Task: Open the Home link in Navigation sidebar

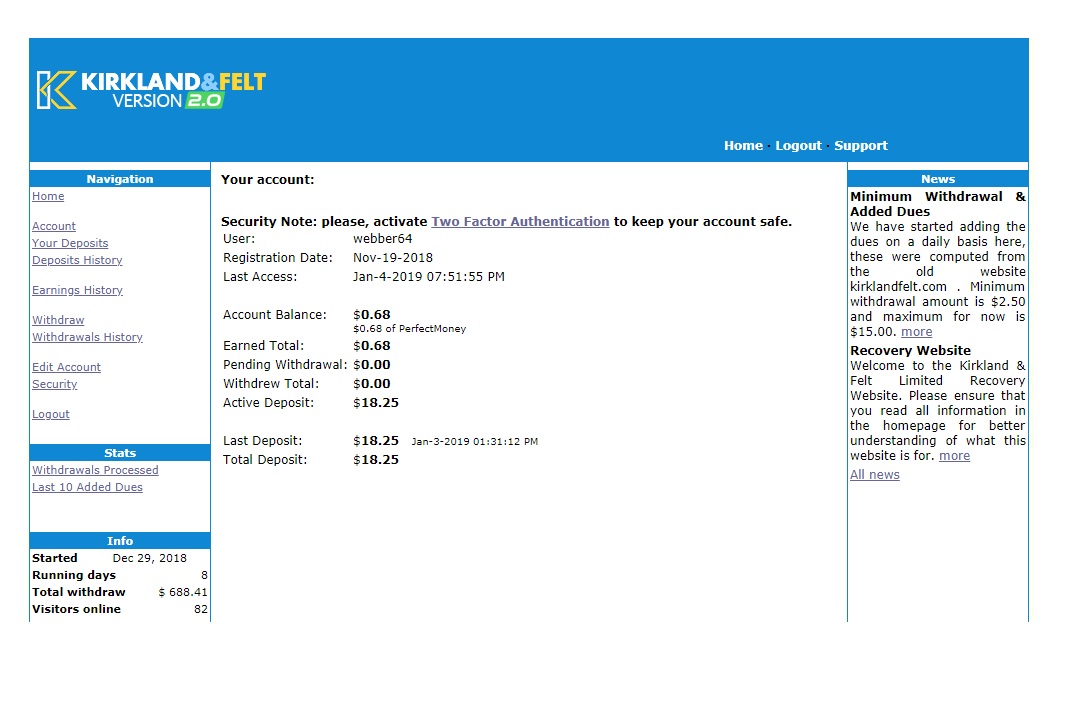Action: tap(48, 197)
